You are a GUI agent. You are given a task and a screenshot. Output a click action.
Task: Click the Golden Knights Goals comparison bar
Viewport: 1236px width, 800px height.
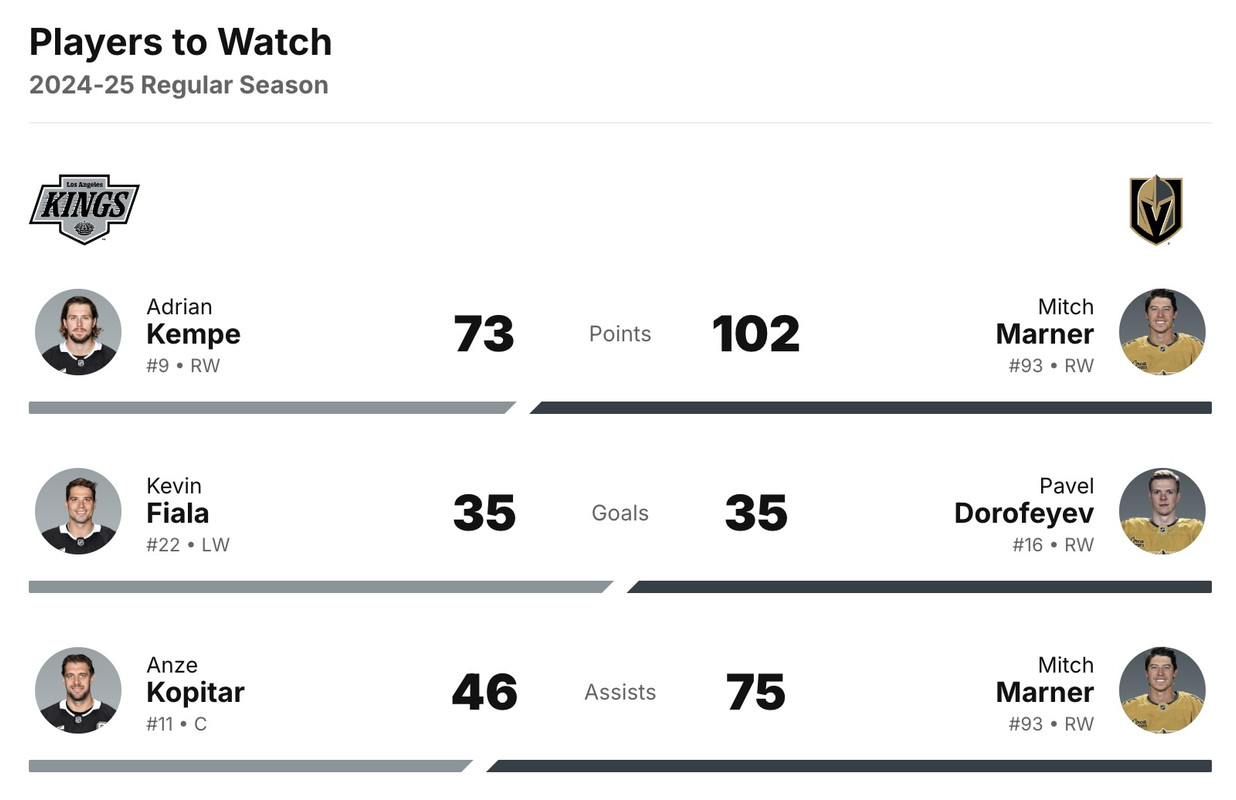[x=920, y=587]
